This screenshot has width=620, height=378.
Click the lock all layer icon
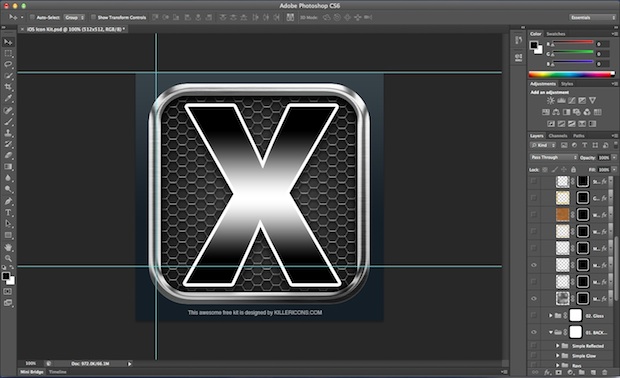tap(573, 170)
